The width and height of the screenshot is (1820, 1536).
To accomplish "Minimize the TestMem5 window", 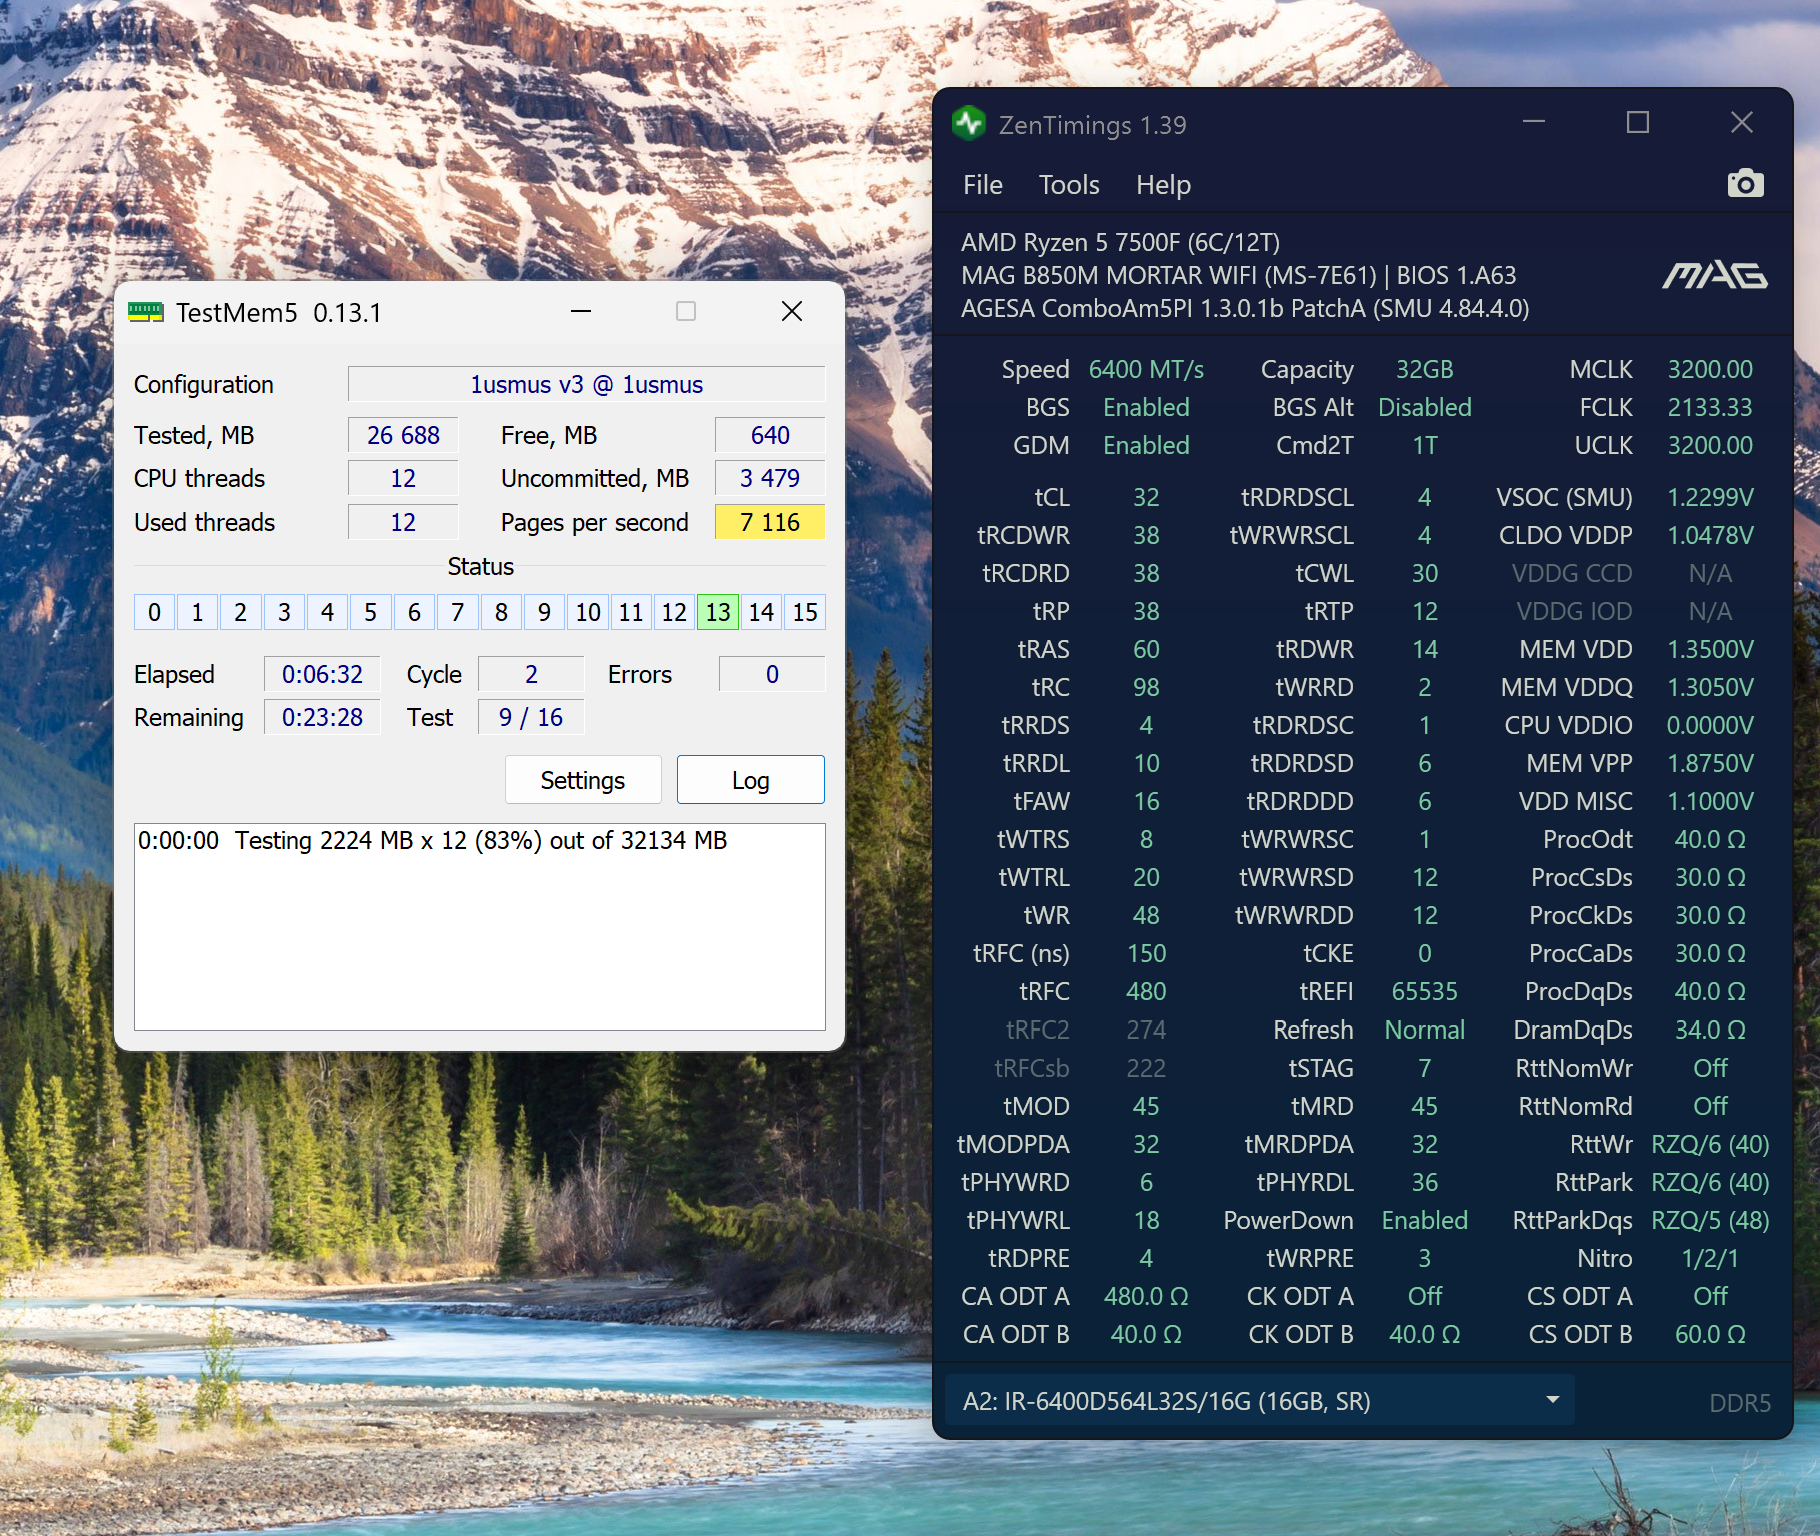I will [x=581, y=311].
